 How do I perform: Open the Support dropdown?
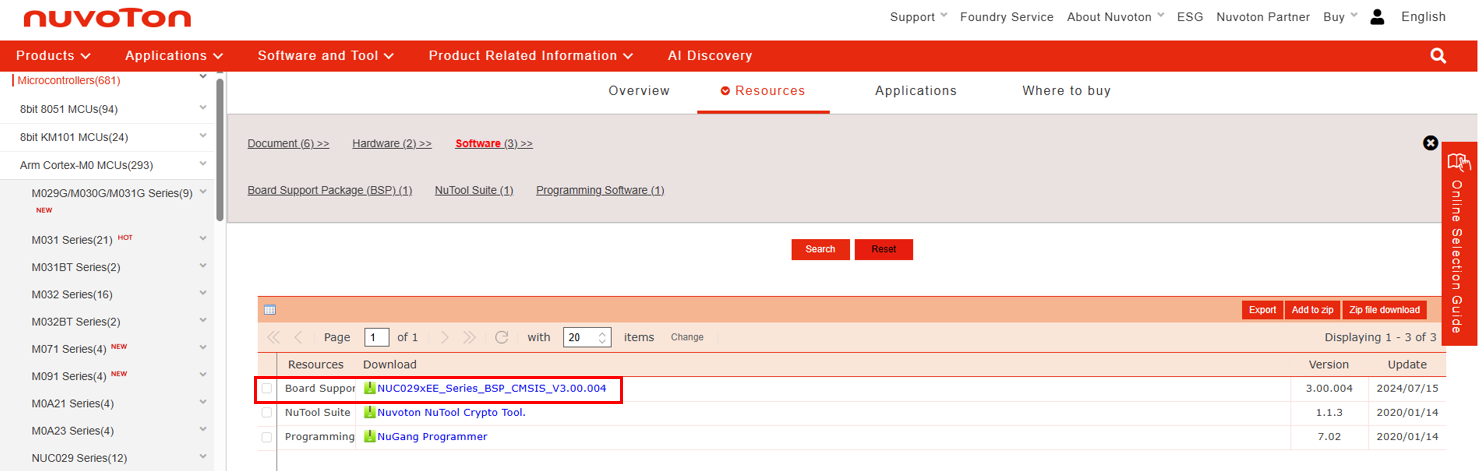tap(919, 17)
